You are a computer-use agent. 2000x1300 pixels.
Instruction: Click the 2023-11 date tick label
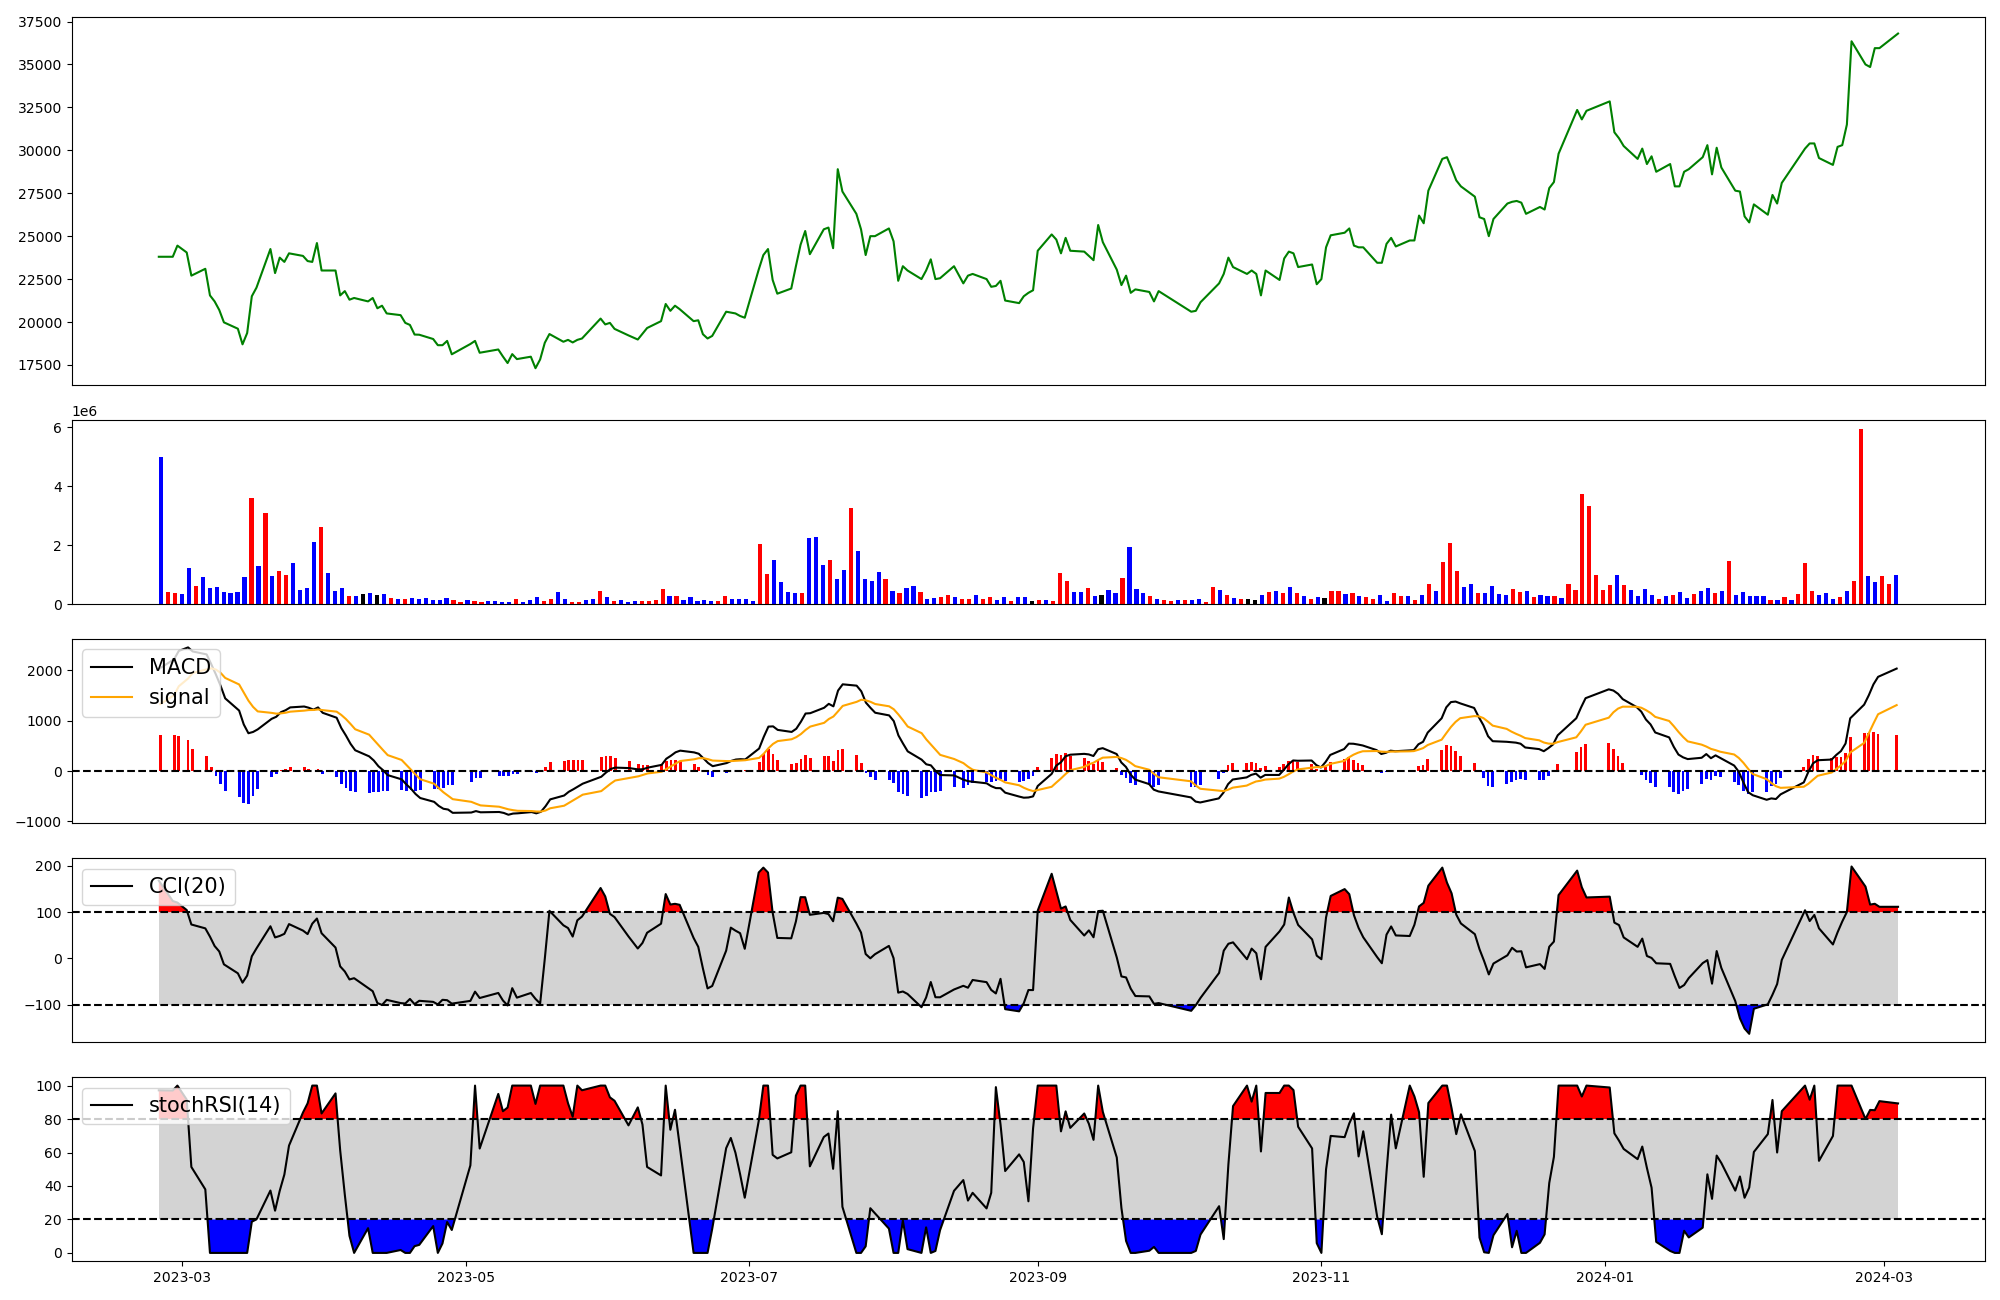1322,1277
